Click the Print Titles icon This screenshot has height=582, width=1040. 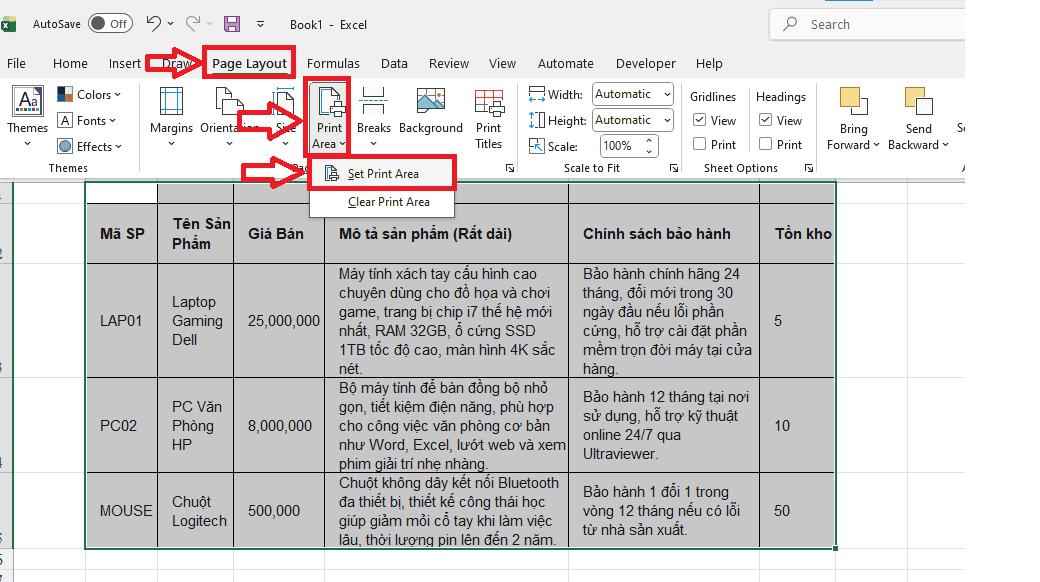[x=489, y=102]
